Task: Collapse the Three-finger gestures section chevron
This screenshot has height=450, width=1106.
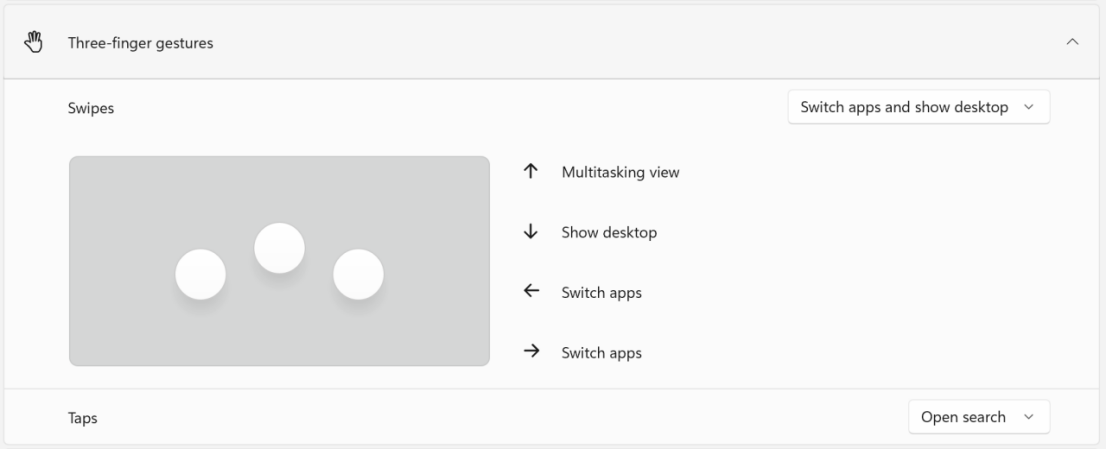Action: [x=1072, y=42]
